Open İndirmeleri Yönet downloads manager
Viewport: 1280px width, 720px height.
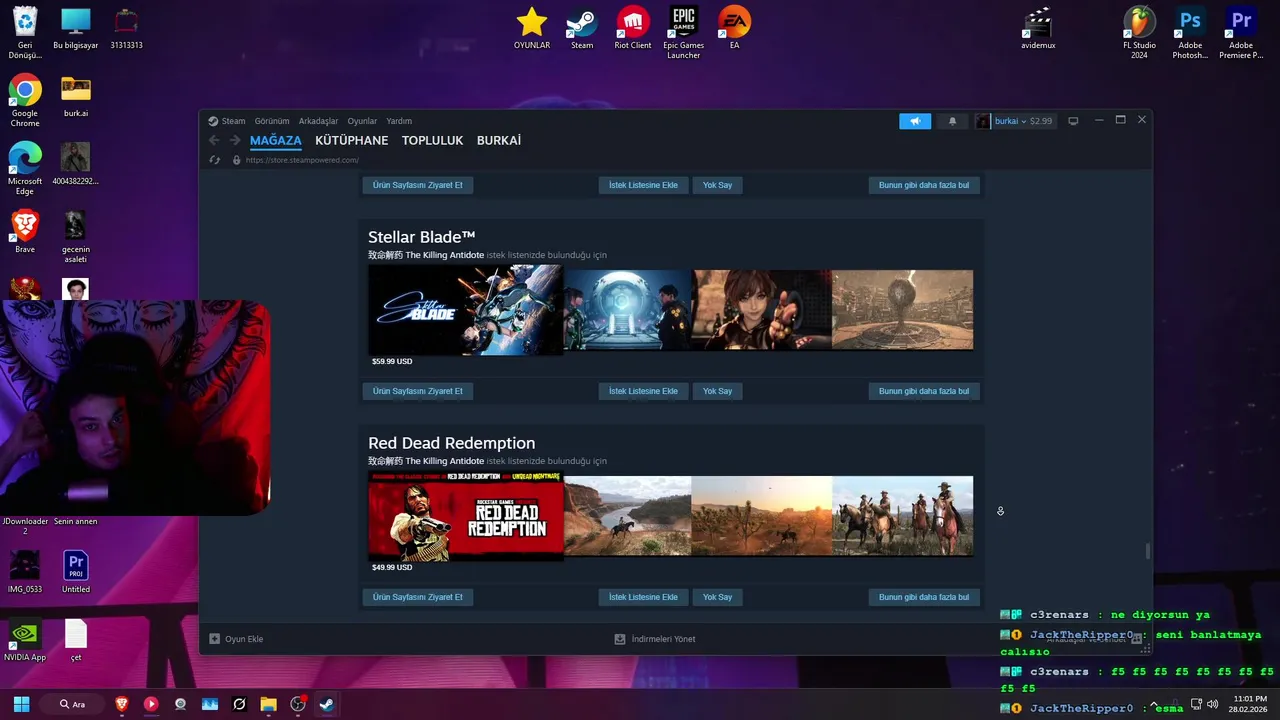655,639
